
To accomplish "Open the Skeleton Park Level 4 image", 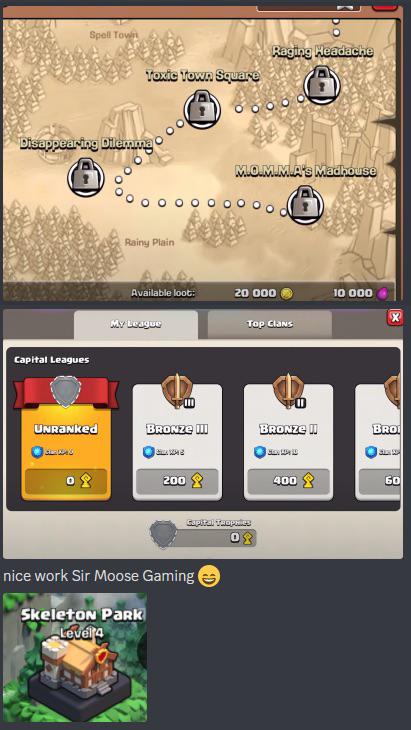I will click(x=75, y=658).
